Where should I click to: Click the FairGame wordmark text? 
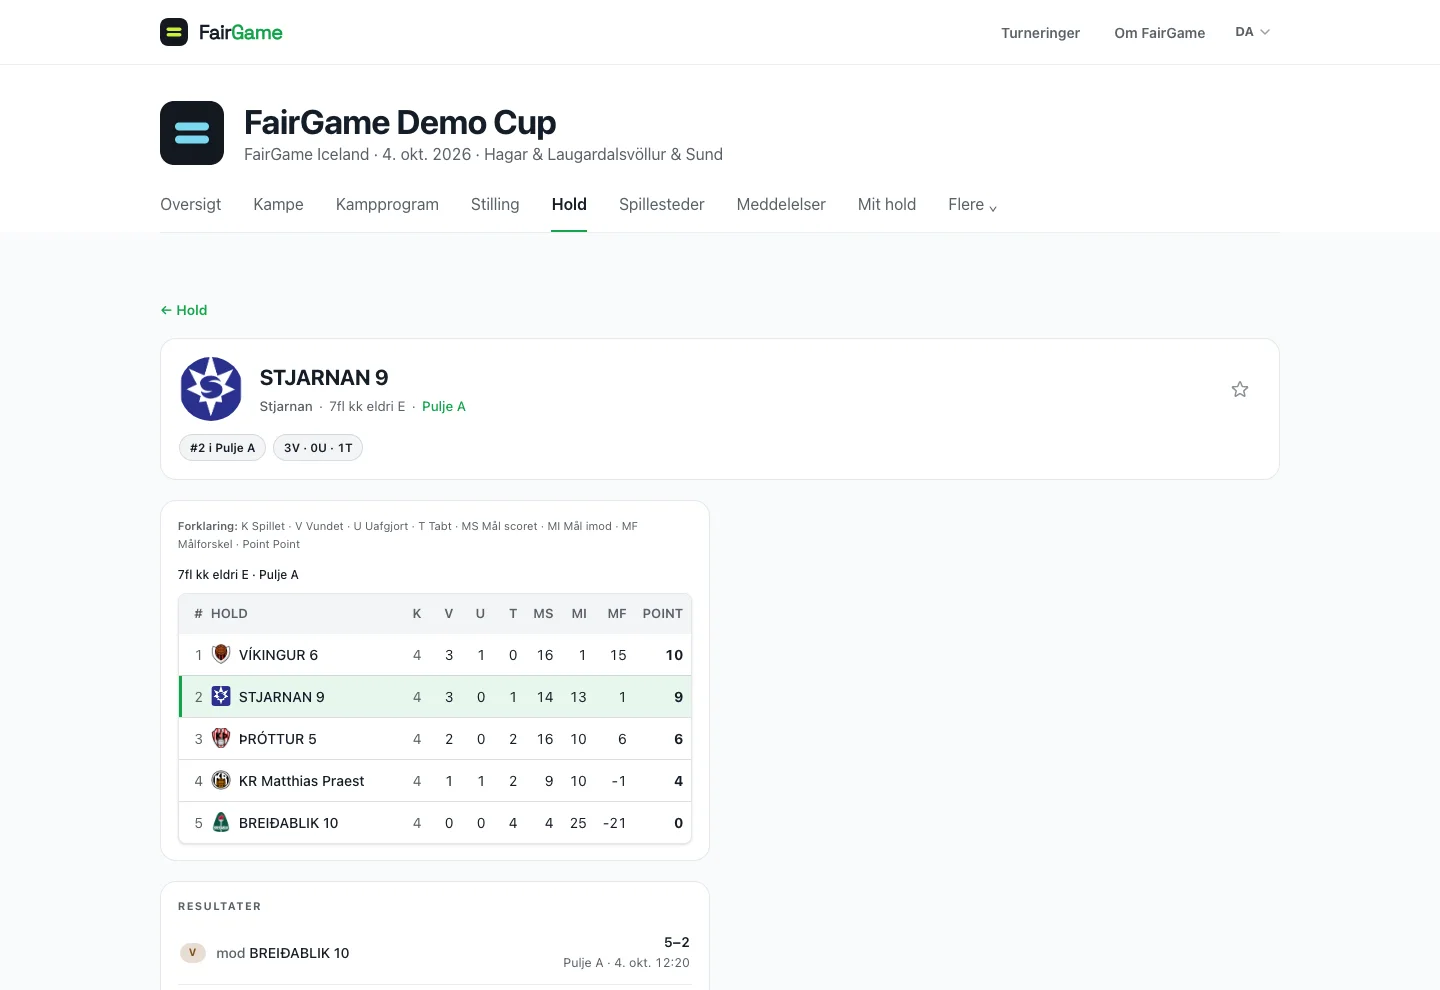tap(241, 33)
